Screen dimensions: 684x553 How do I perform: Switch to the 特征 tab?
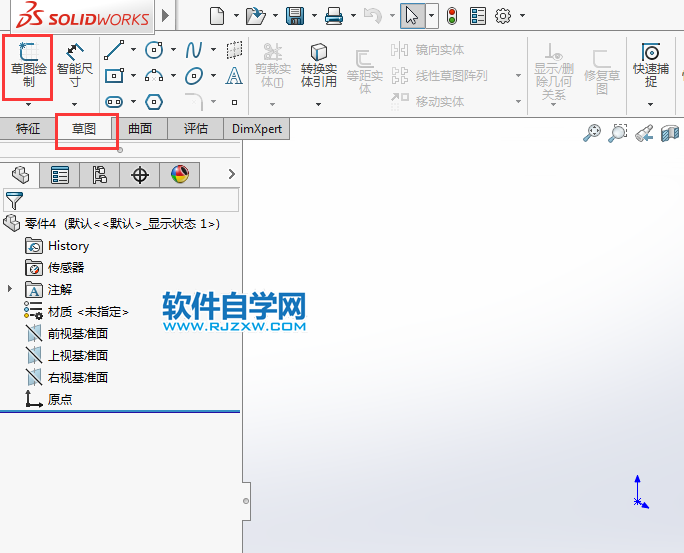click(28, 129)
